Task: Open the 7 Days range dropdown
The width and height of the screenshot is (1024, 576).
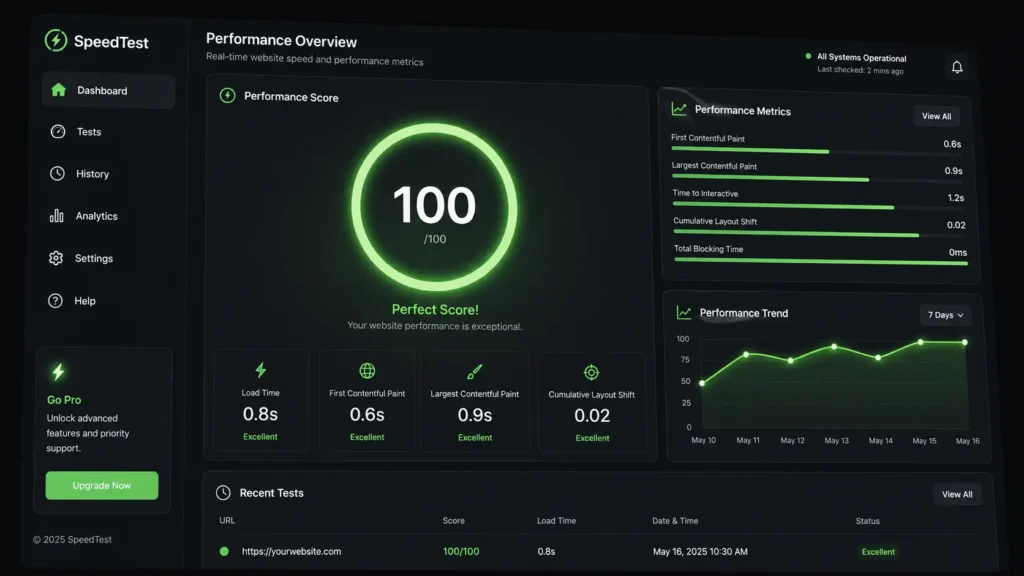Action: (945, 315)
